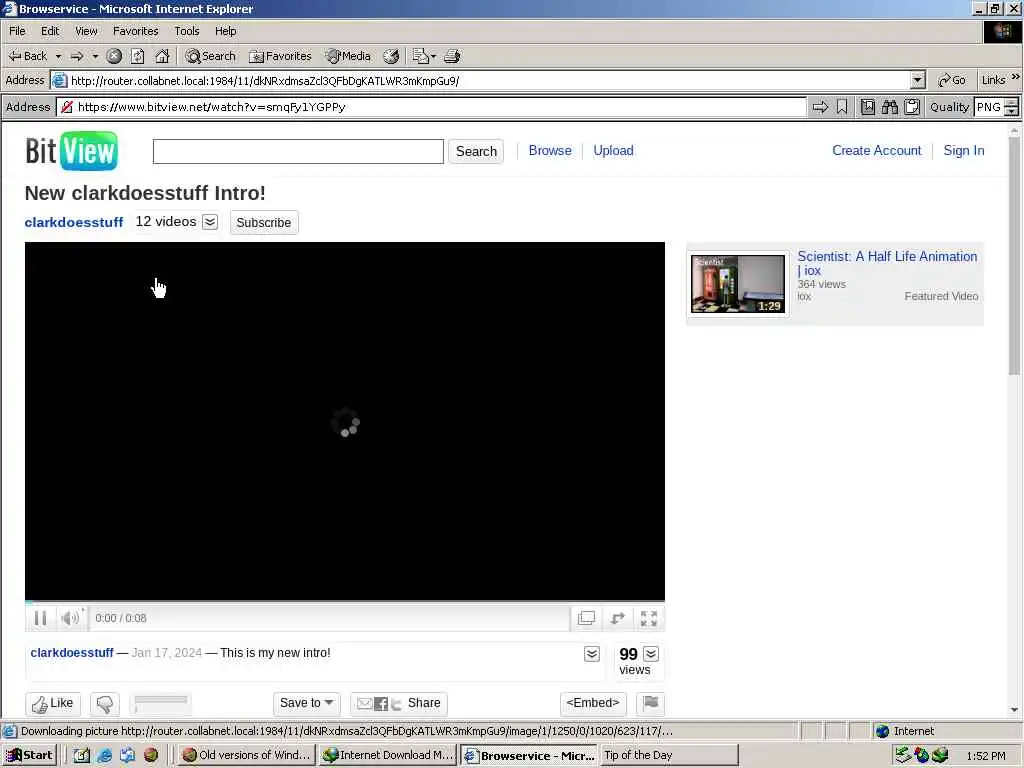Open the Browse link
This screenshot has height=768, width=1024.
coord(550,151)
